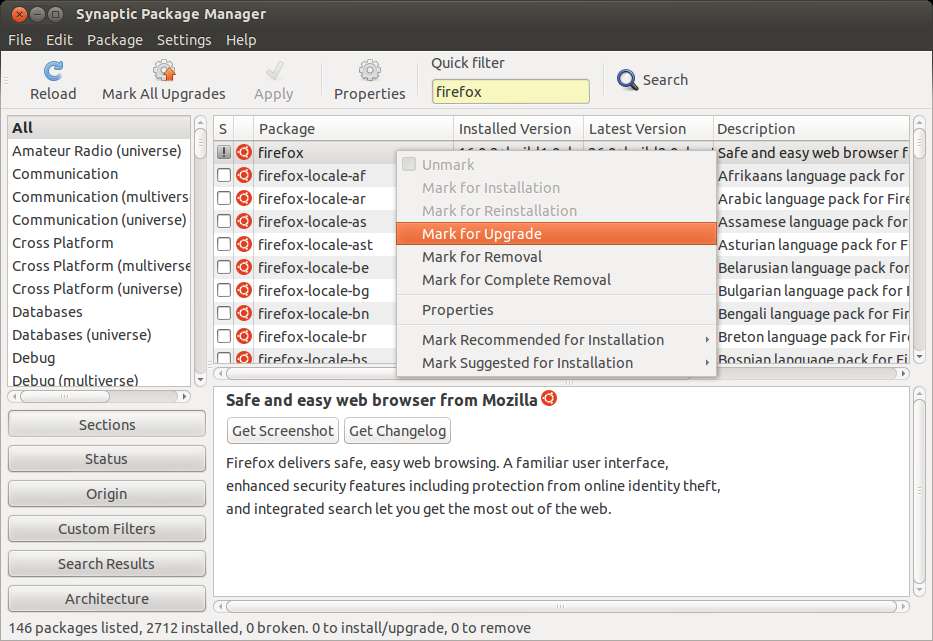Viewport: 933px width, 641px height.
Task: Switch to the Architecture view
Action: pyautogui.click(x=107, y=599)
